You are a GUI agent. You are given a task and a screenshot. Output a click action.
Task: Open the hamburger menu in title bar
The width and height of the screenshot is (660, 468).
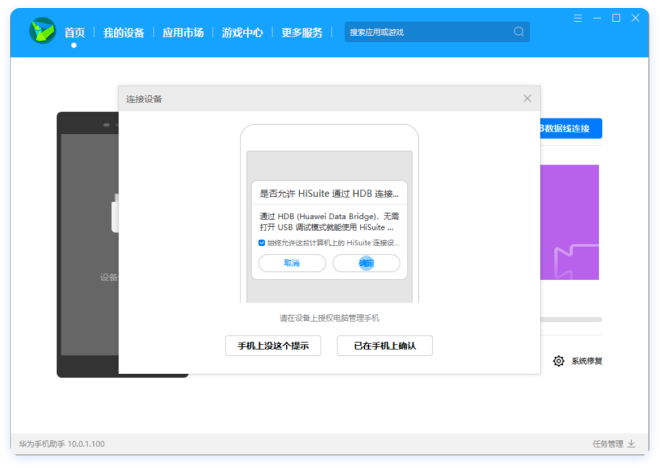coord(578,18)
